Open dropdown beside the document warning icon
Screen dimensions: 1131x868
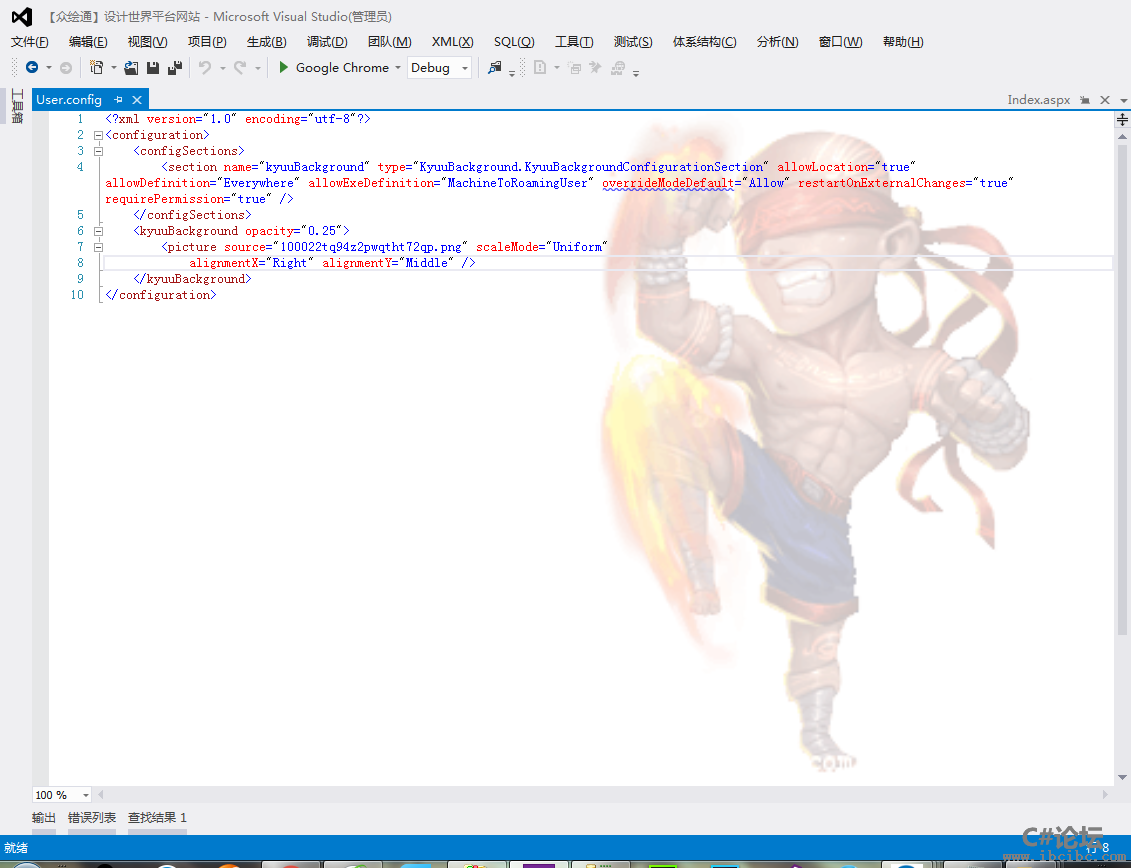(x=557, y=68)
